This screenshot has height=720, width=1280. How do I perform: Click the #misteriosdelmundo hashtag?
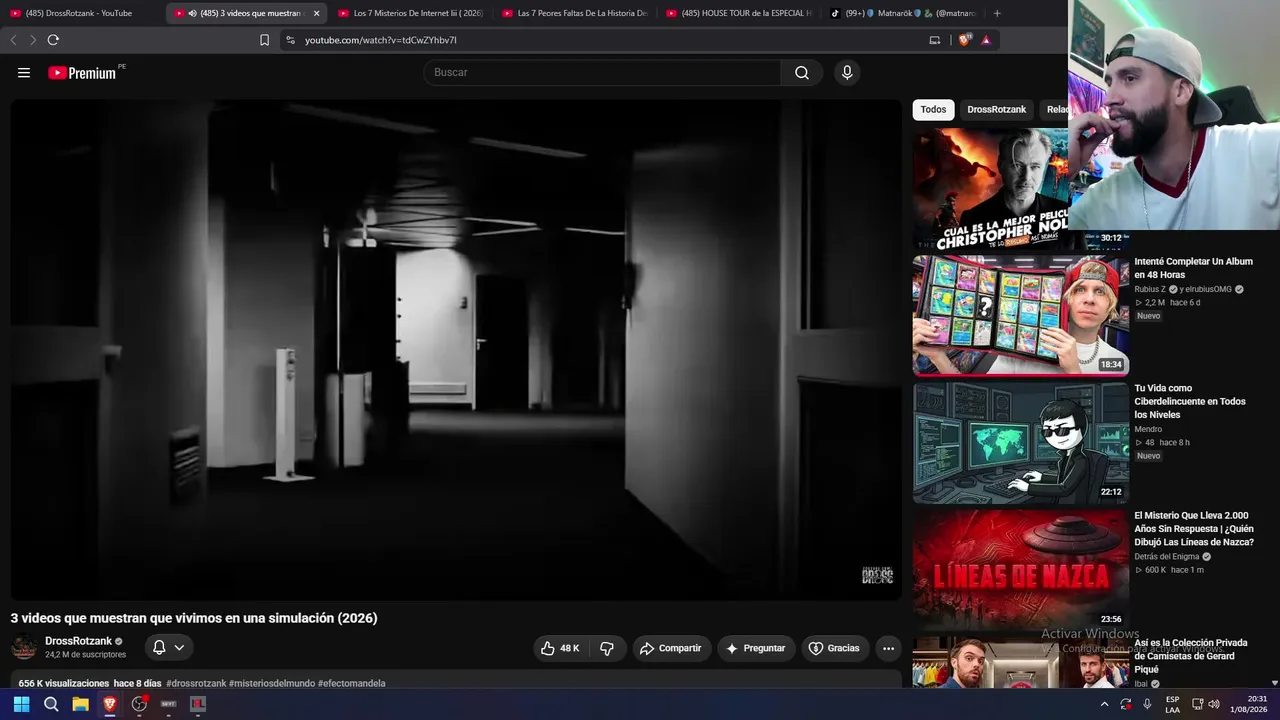272,683
